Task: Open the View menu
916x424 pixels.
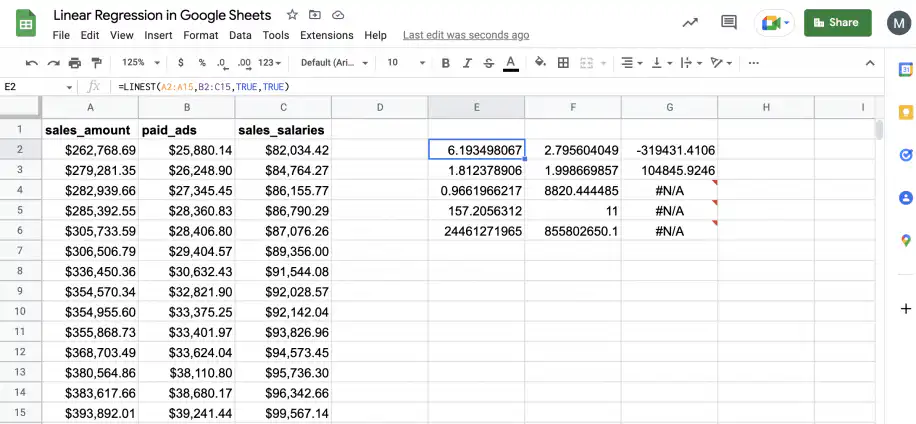Action: click(122, 35)
